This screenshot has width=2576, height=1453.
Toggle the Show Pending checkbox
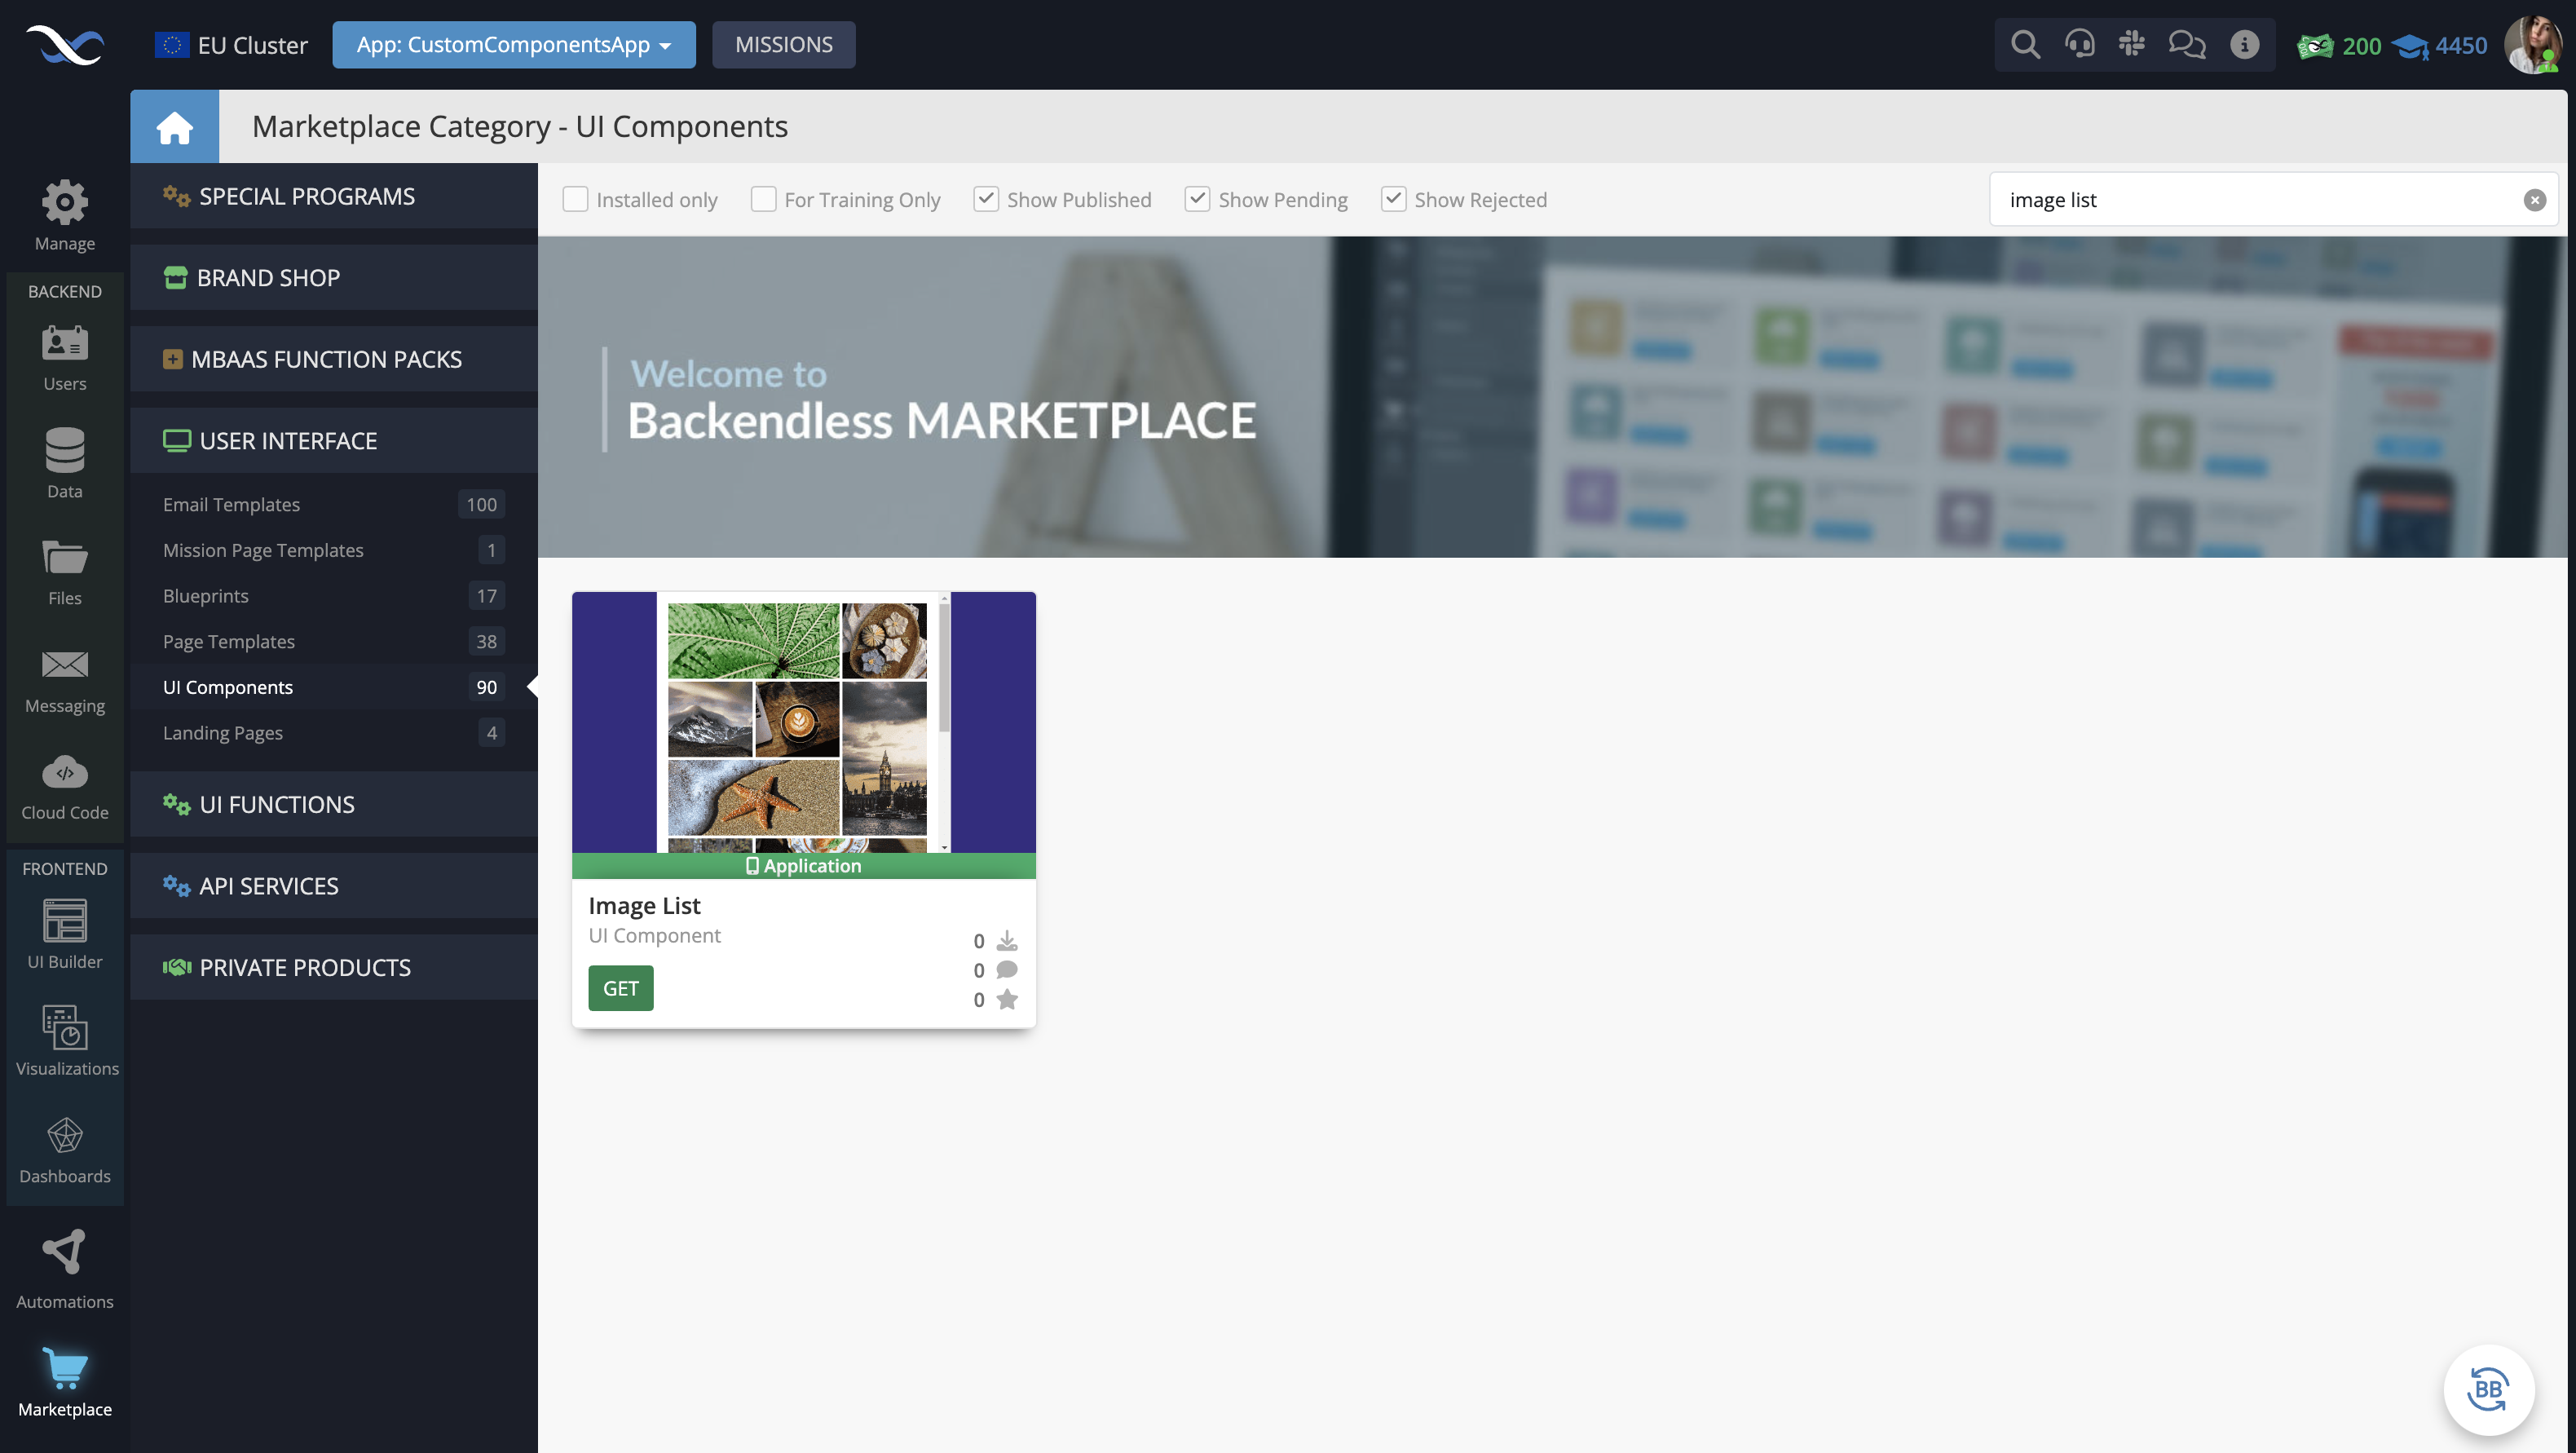1196,200
